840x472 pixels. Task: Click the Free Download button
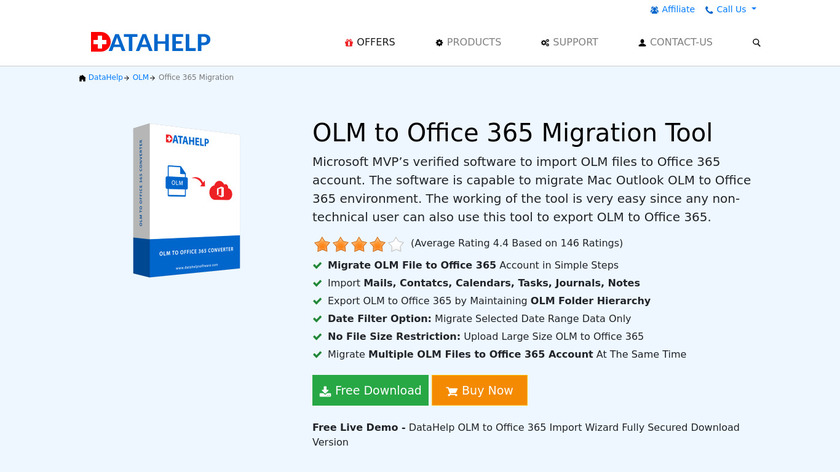tap(370, 390)
